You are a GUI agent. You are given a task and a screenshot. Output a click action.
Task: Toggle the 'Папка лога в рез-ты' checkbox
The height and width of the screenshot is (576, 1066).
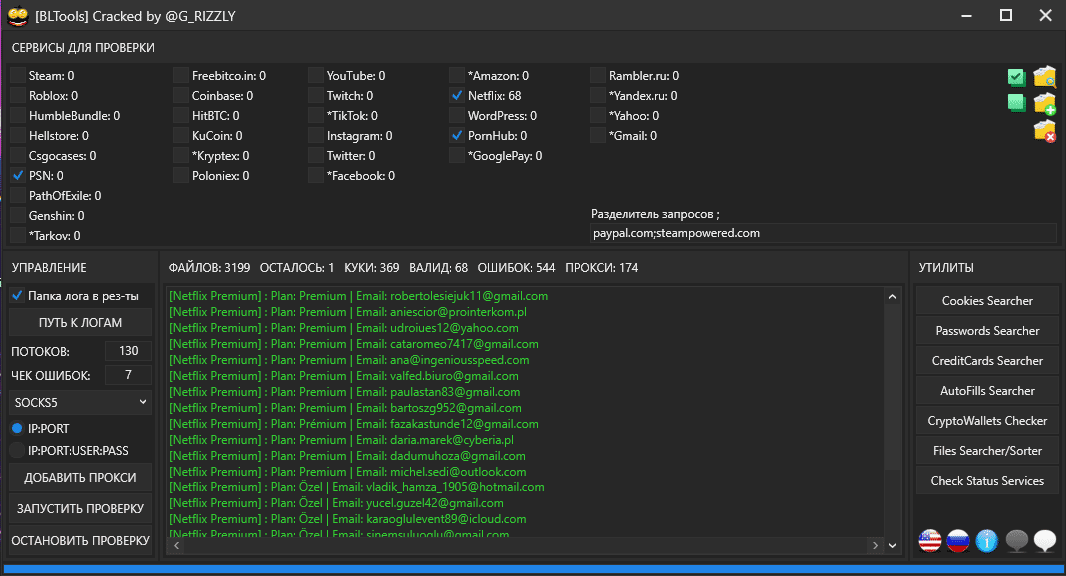click(x=18, y=296)
